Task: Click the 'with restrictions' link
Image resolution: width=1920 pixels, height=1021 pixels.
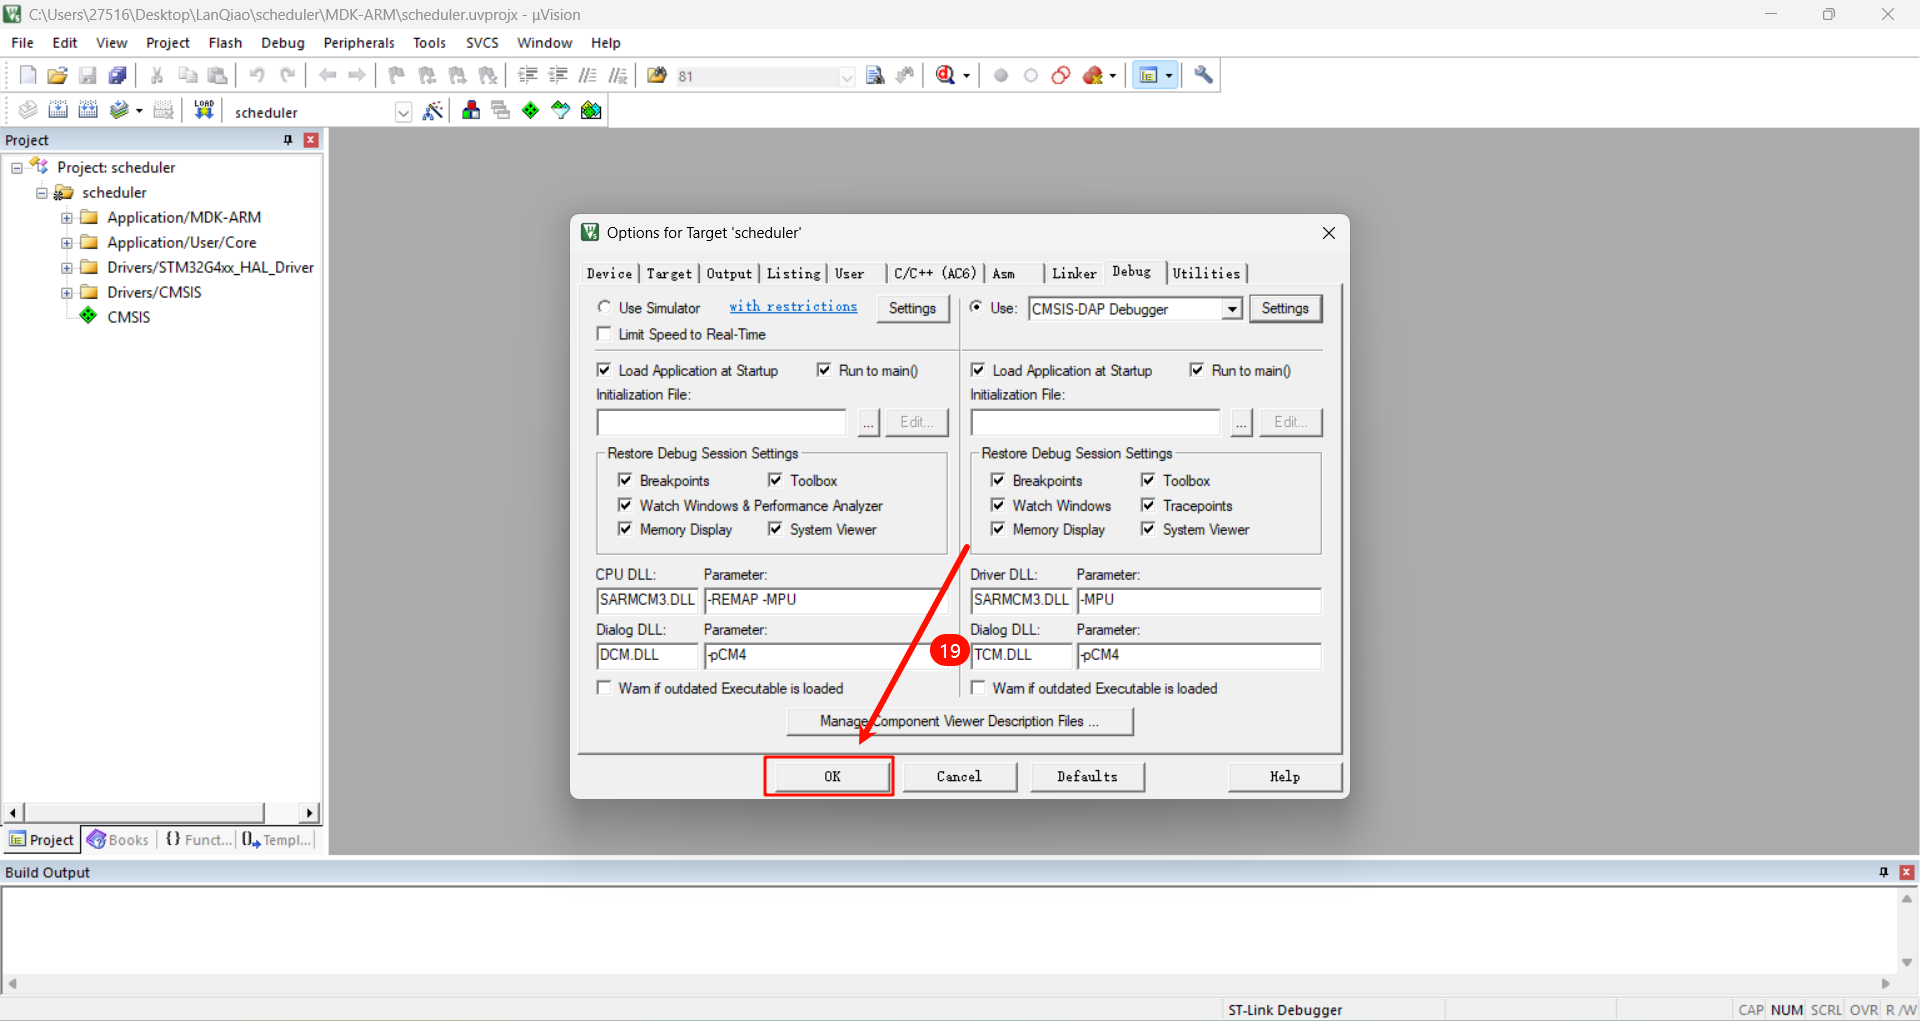Action: (793, 307)
